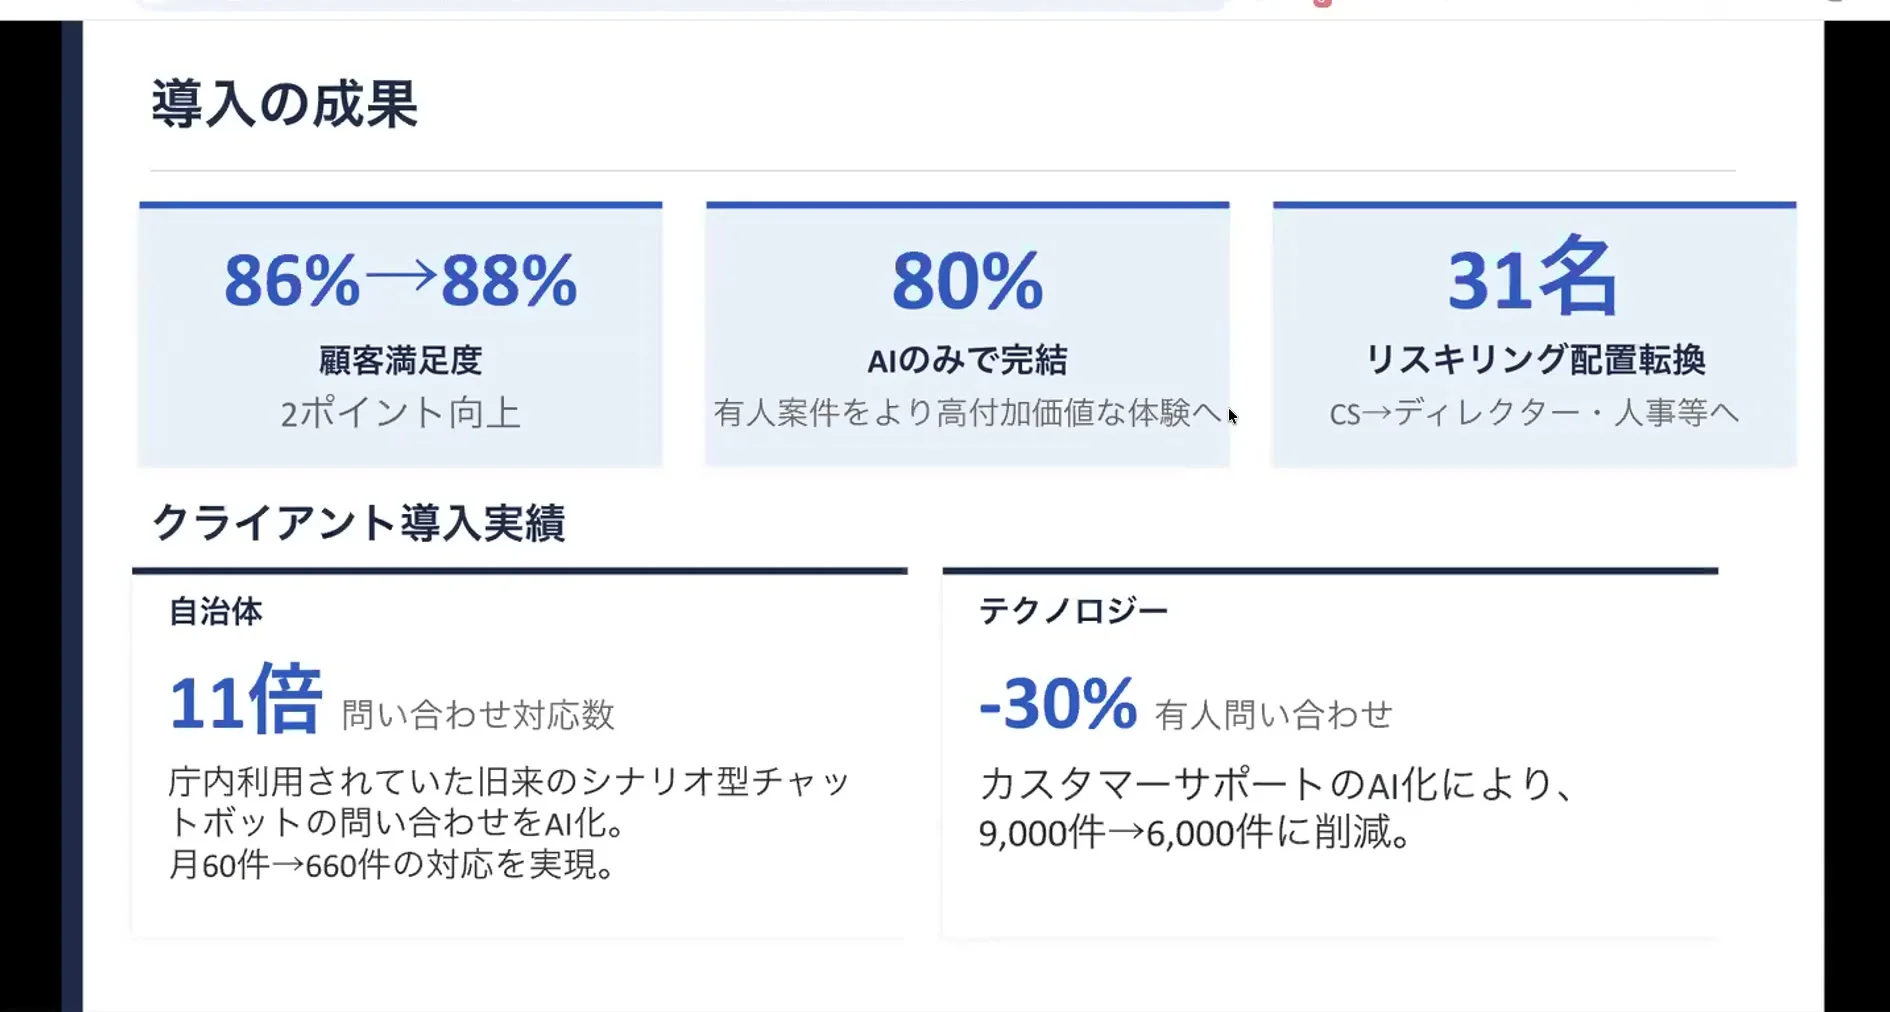The height and width of the screenshot is (1012, 1890).
Task: Click the 問い合わせ対応数 label
Action: [x=478, y=715]
